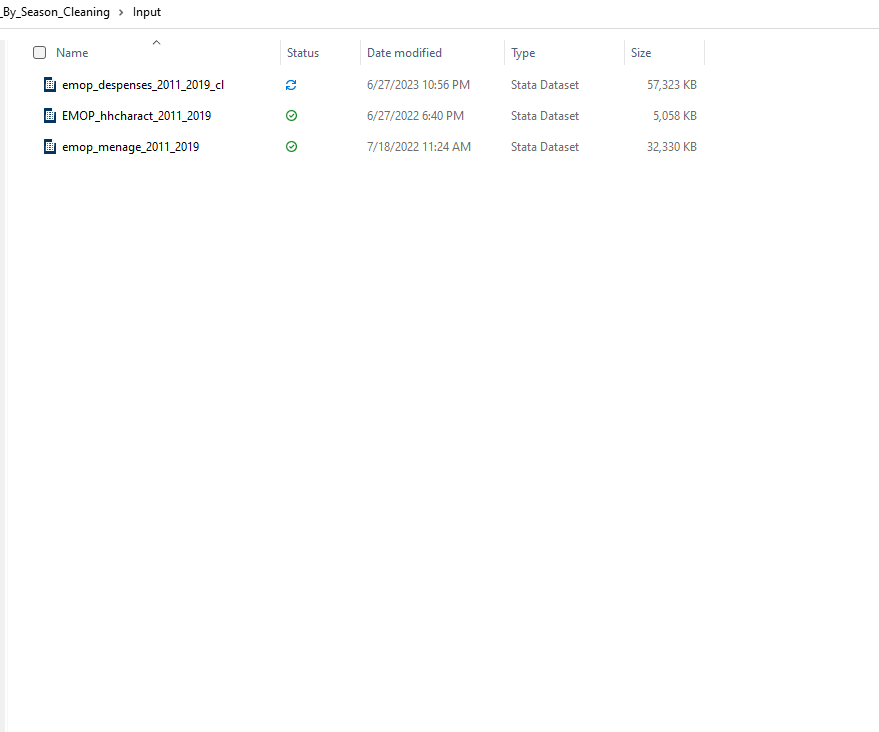Click the date 6/27/2023 10:56 PM
The image size is (879, 732).
(418, 85)
